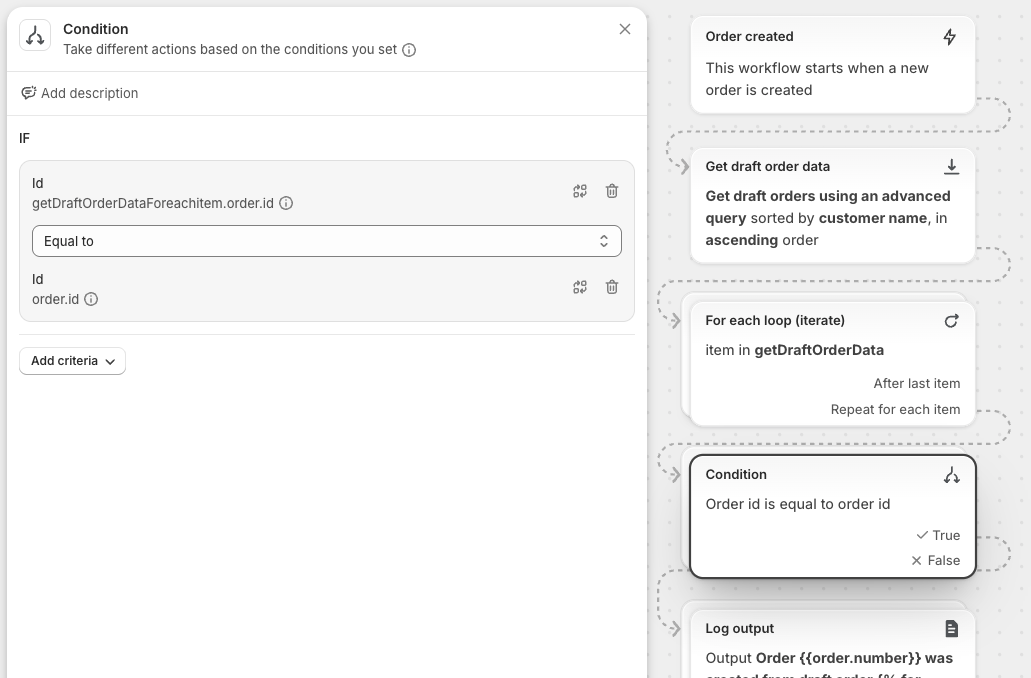Click info icon next to getDraftOrderDataForeachitem.order.id

tap(286, 203)
